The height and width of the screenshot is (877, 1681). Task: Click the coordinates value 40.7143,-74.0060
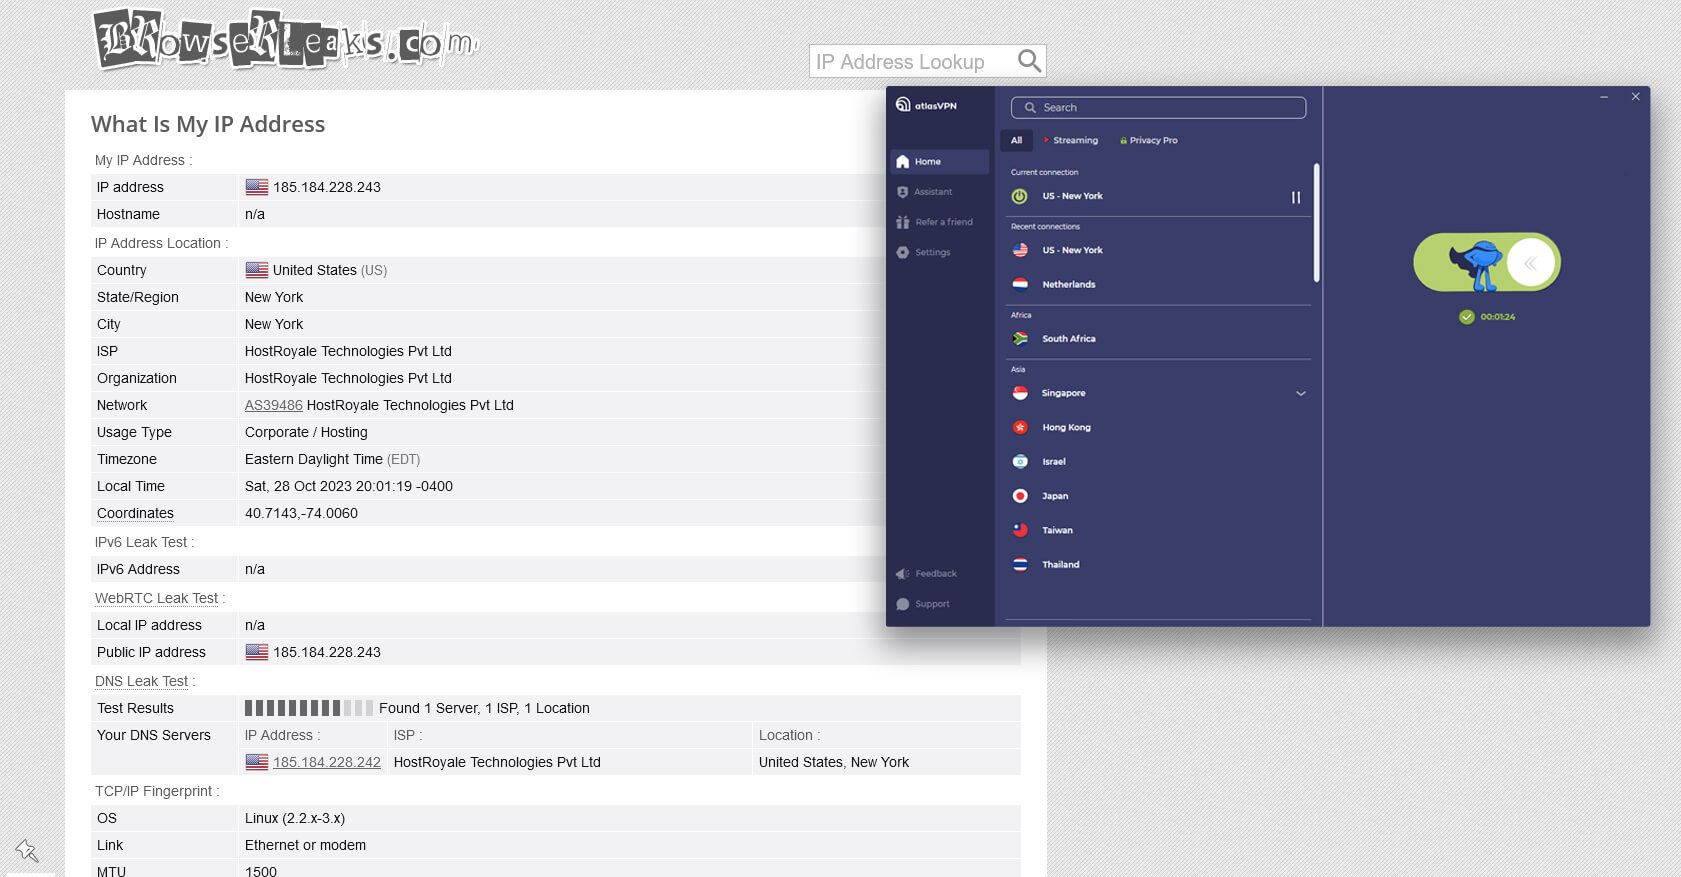[301, 513]
